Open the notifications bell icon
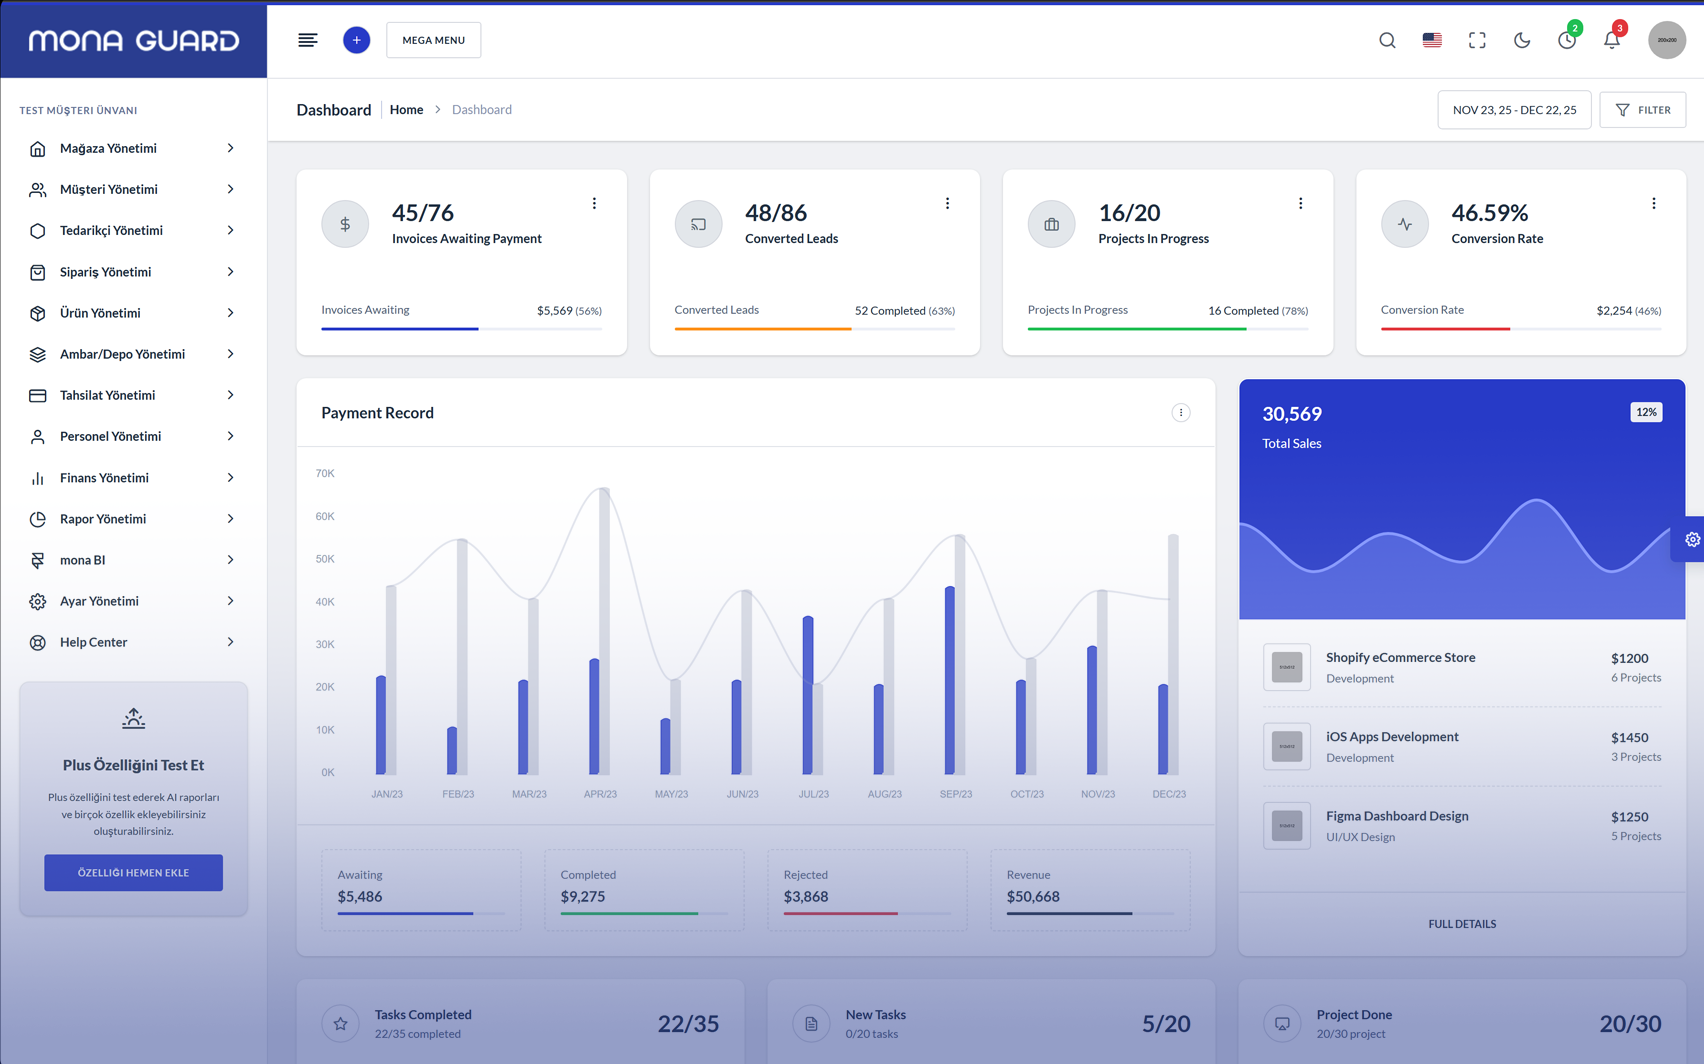The height and width of the screenshot is (1064, 1704). click(1611, 40)
